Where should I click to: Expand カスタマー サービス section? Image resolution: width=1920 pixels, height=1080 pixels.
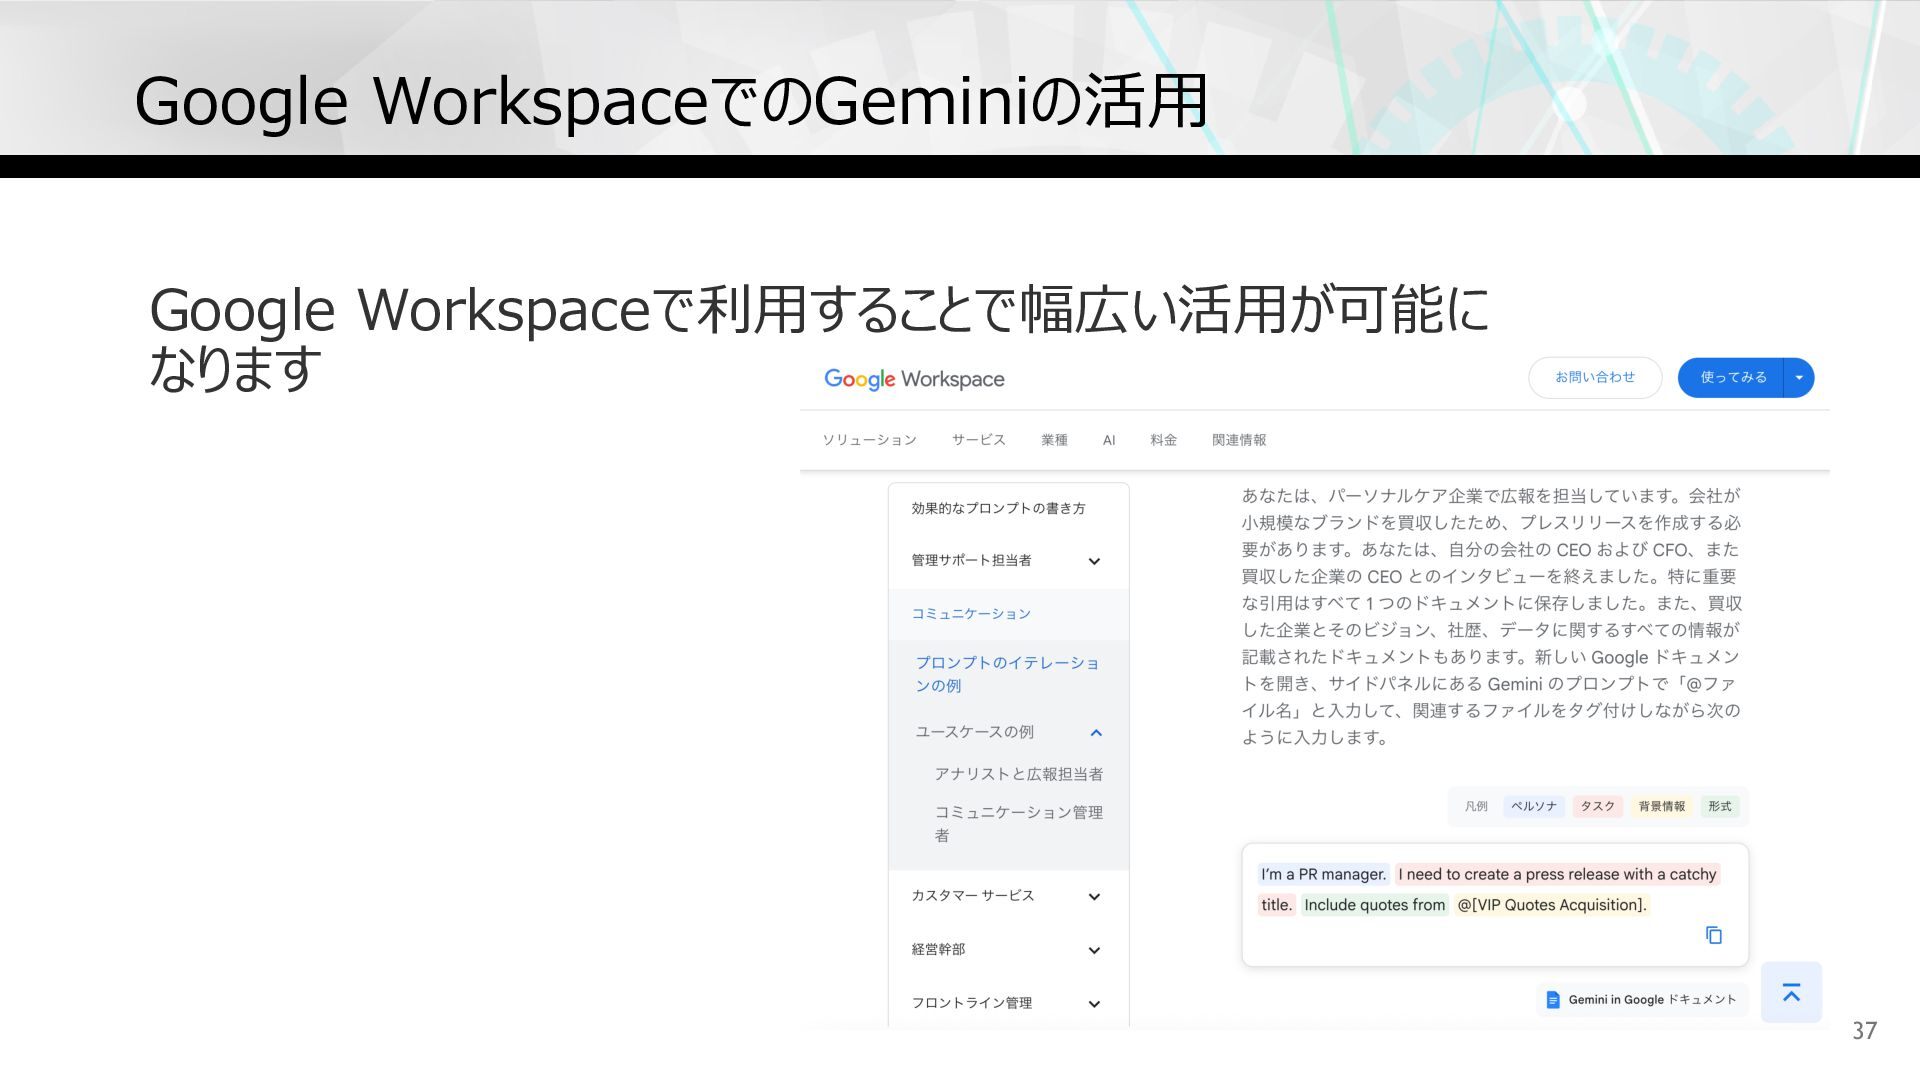pos(1094,896)
